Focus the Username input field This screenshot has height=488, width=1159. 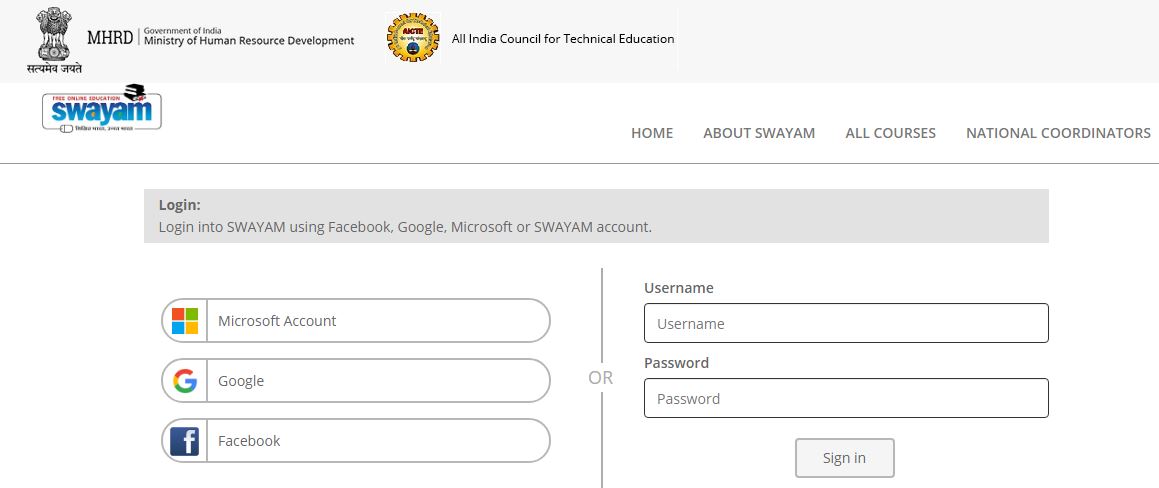pyautogui.click(x=846, y=323)
